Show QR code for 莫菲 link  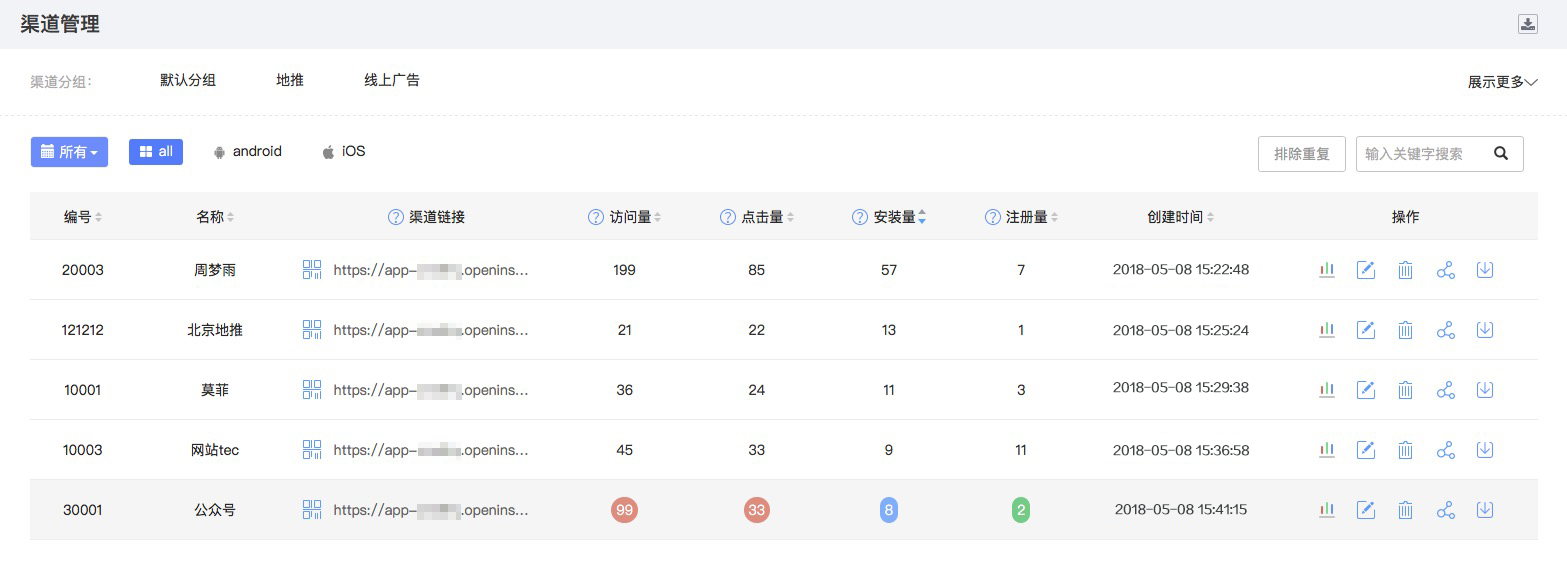[x=312, y=390]
